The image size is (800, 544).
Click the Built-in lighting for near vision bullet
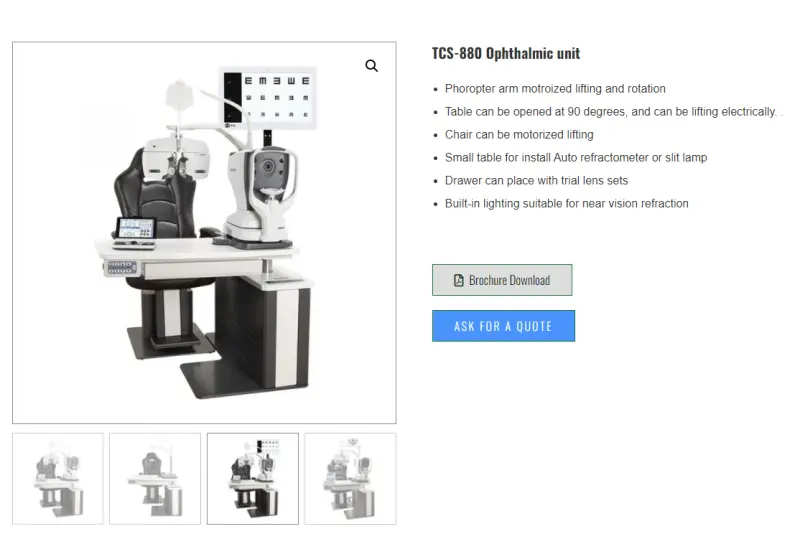coord(566,204)
